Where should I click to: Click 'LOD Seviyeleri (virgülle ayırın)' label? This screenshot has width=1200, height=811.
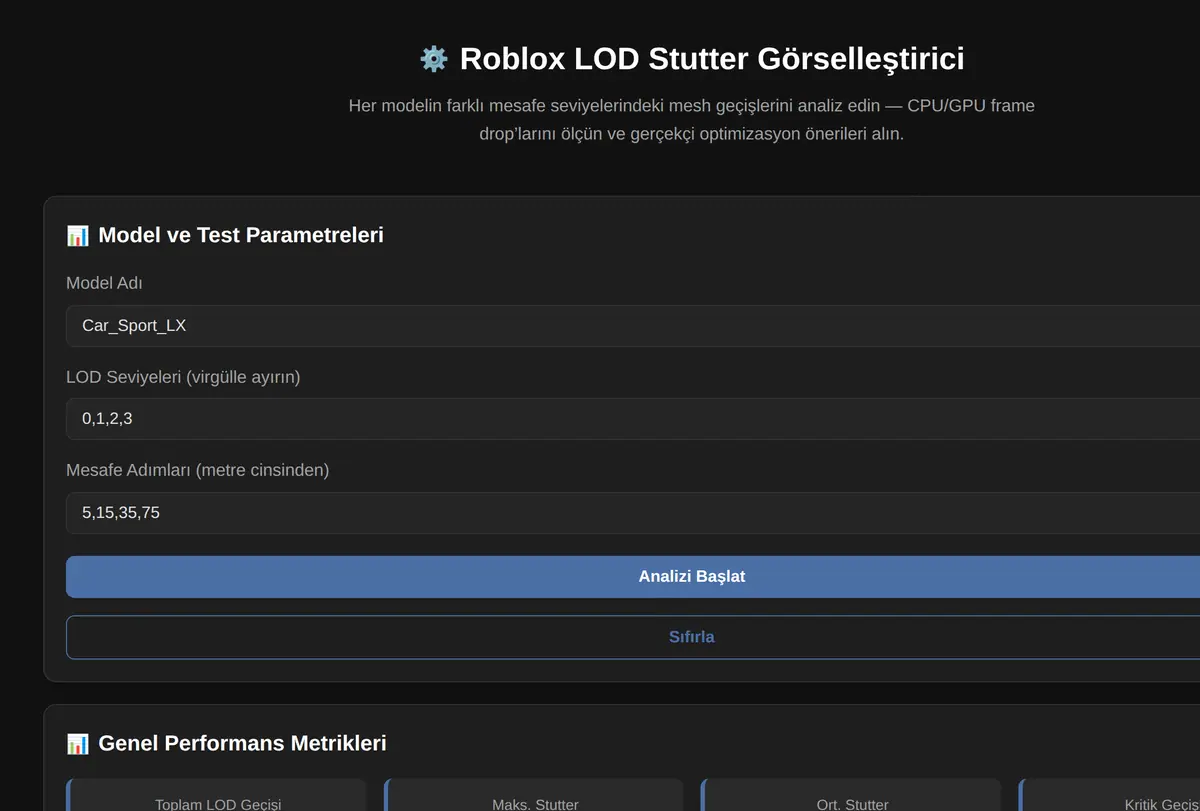click(183, 377)
